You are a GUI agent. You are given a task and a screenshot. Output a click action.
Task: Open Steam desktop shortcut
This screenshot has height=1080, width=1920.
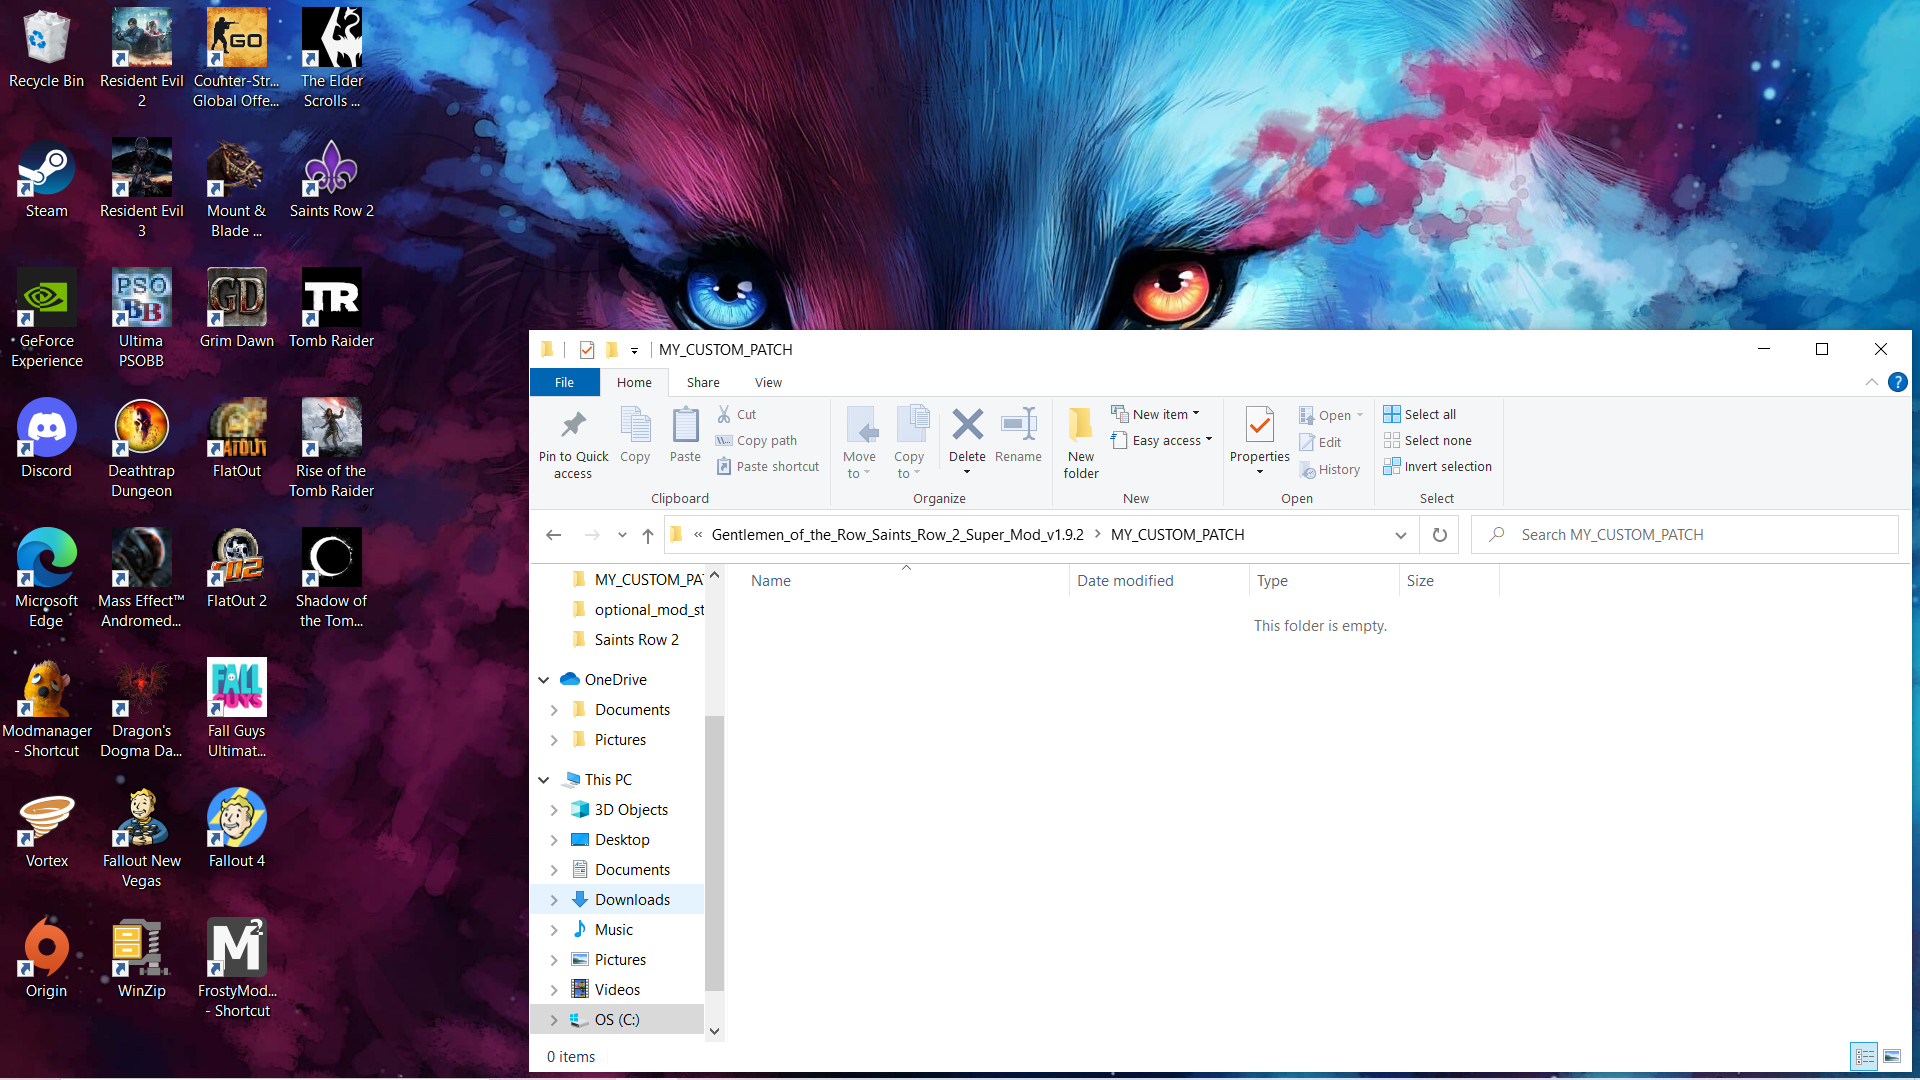point(46,180)
